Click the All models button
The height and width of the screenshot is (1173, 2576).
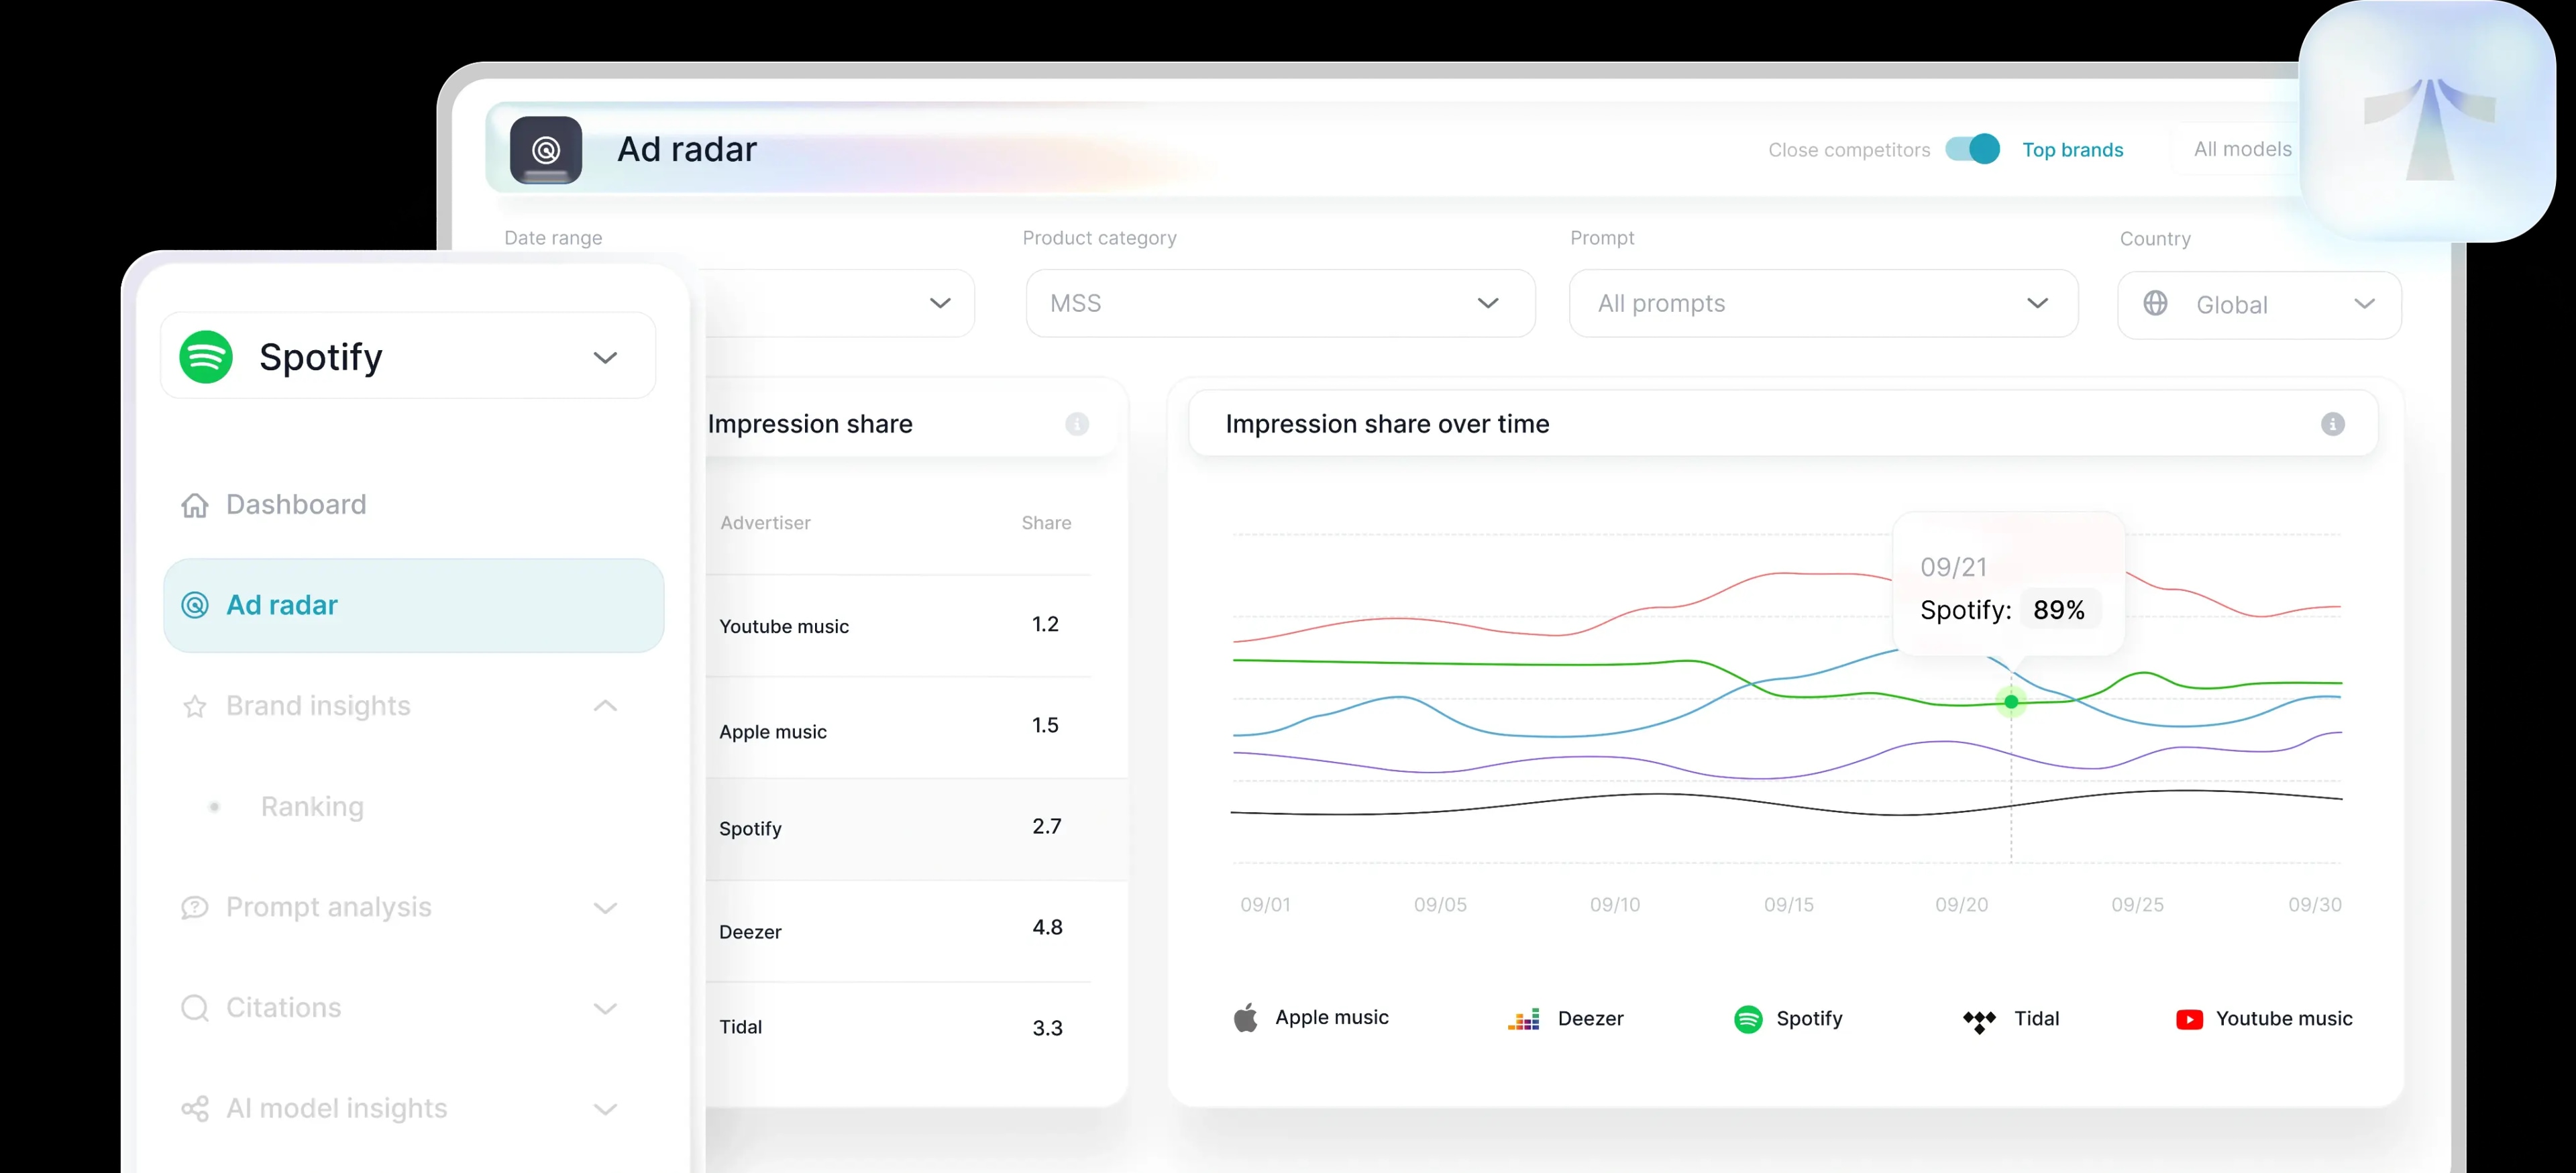click(x=2242, y=149)
